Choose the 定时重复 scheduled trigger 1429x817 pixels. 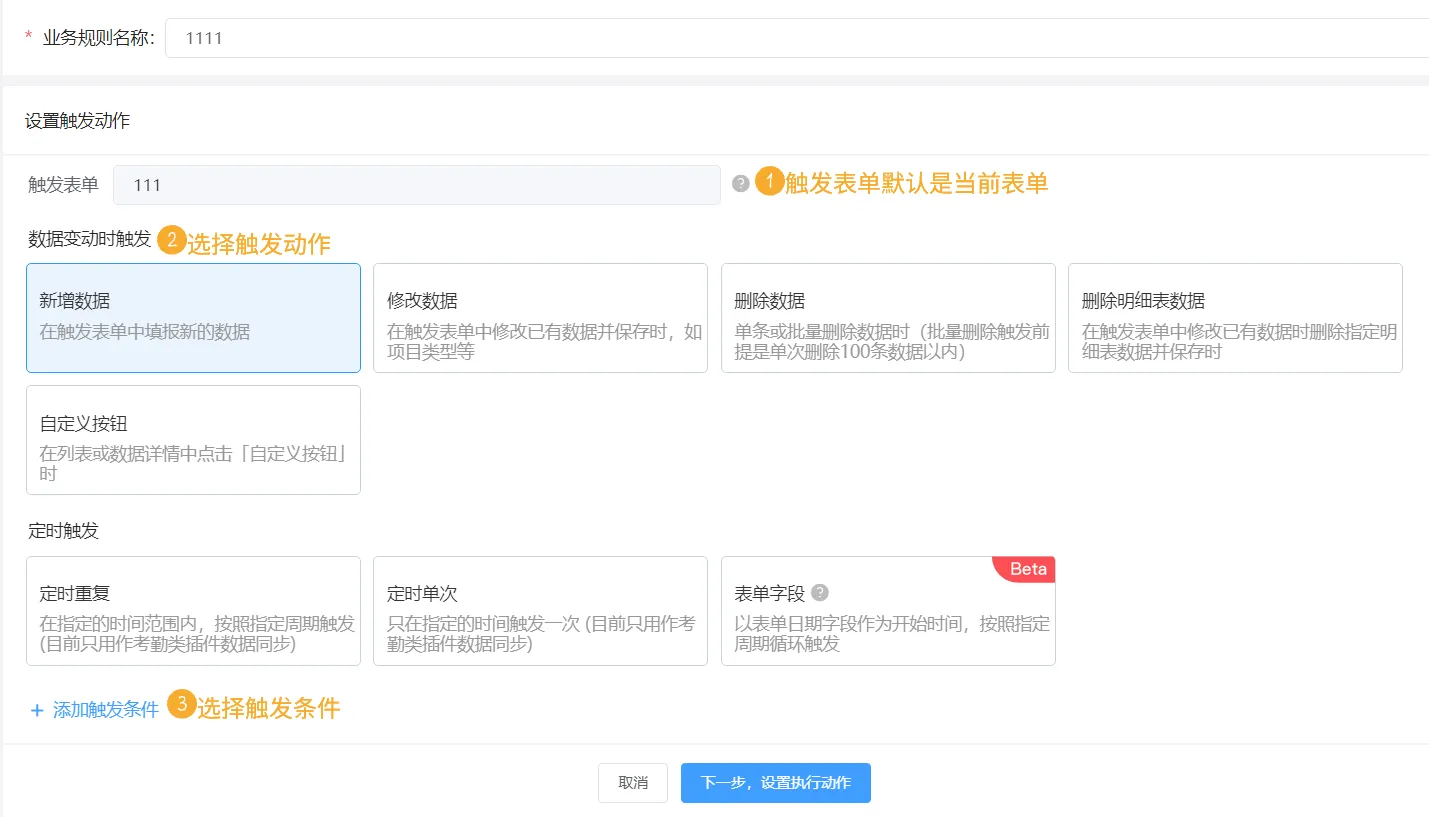click(193, 611)
